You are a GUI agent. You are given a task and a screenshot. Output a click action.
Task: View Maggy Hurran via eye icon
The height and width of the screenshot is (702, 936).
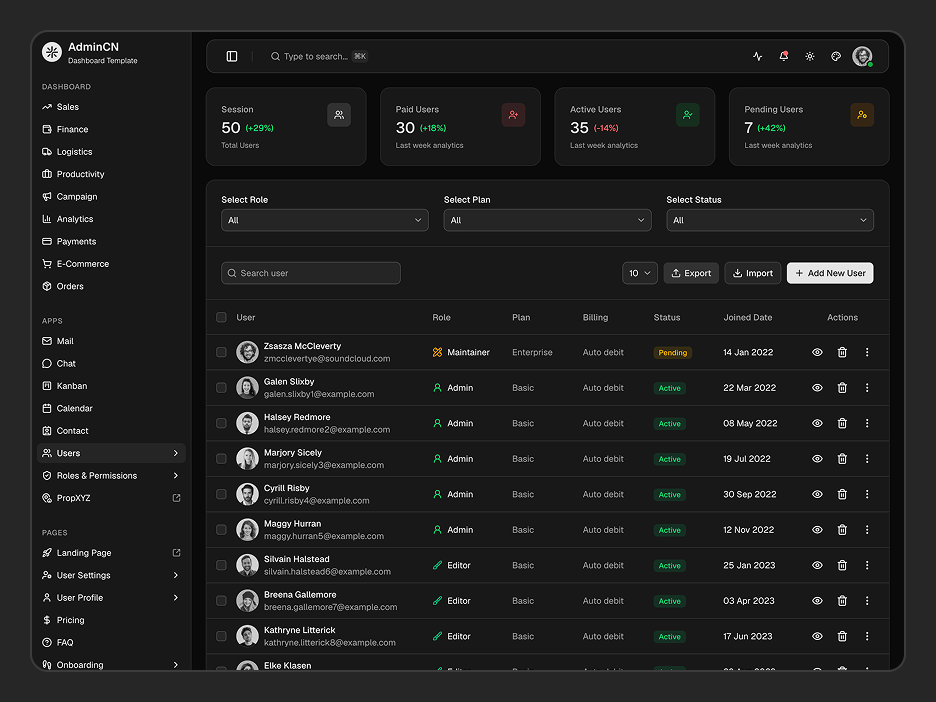click(x=817, y=529)
